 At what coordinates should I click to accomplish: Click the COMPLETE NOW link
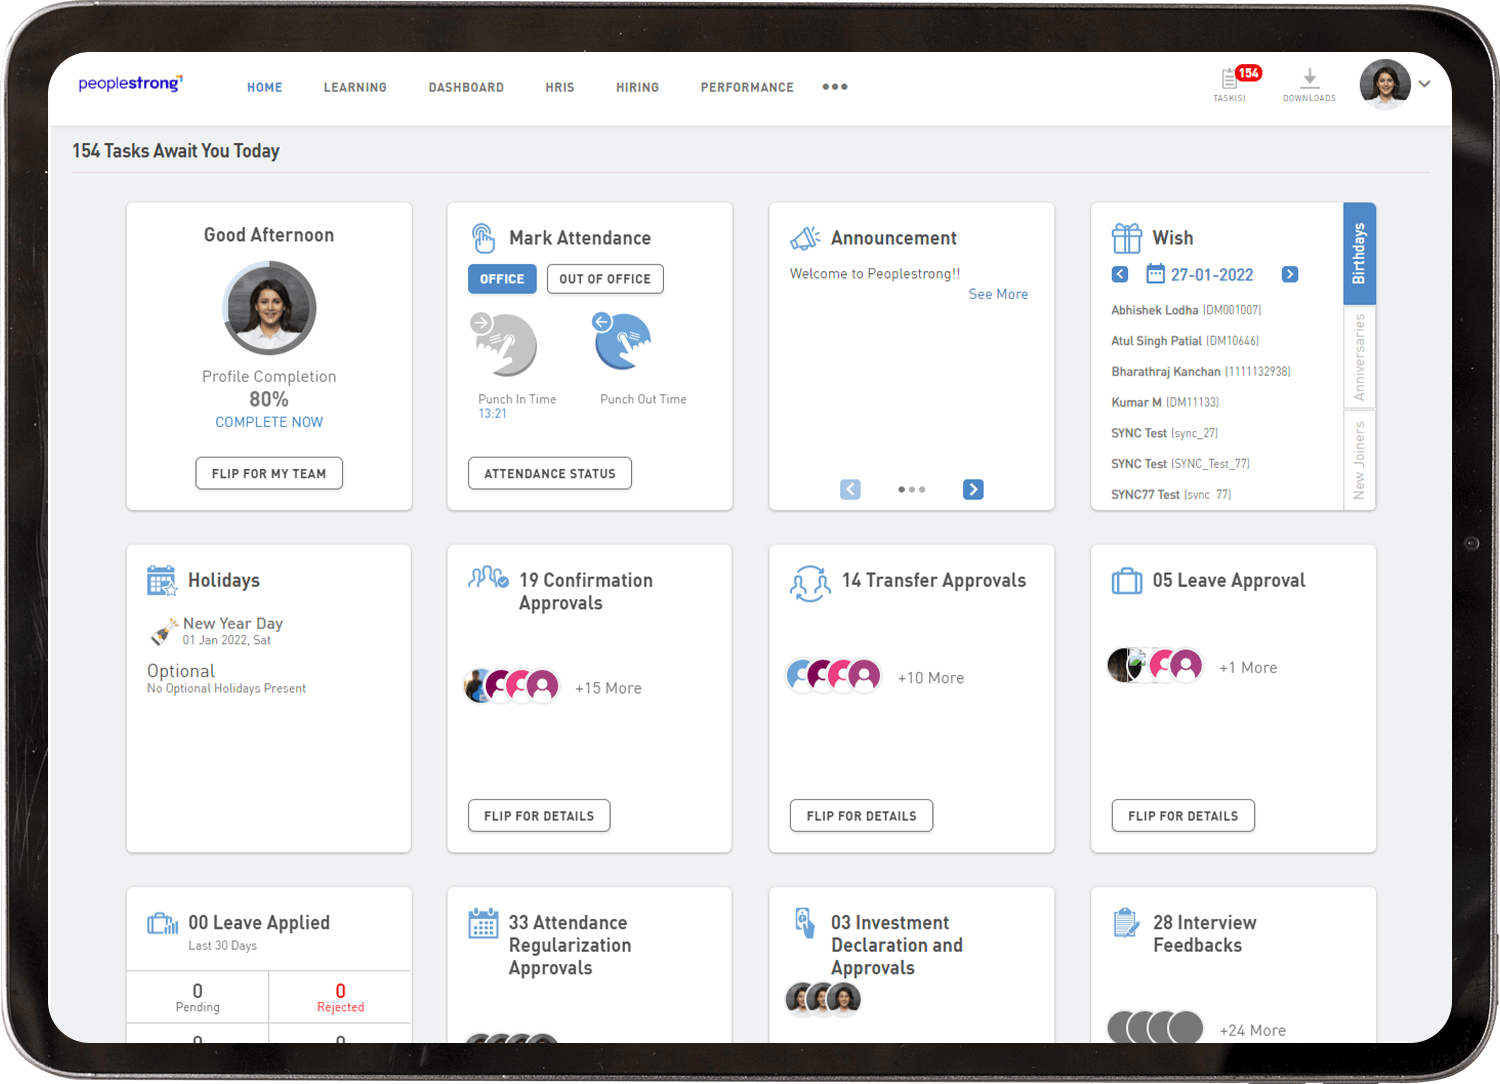click(x=269, y=422)
